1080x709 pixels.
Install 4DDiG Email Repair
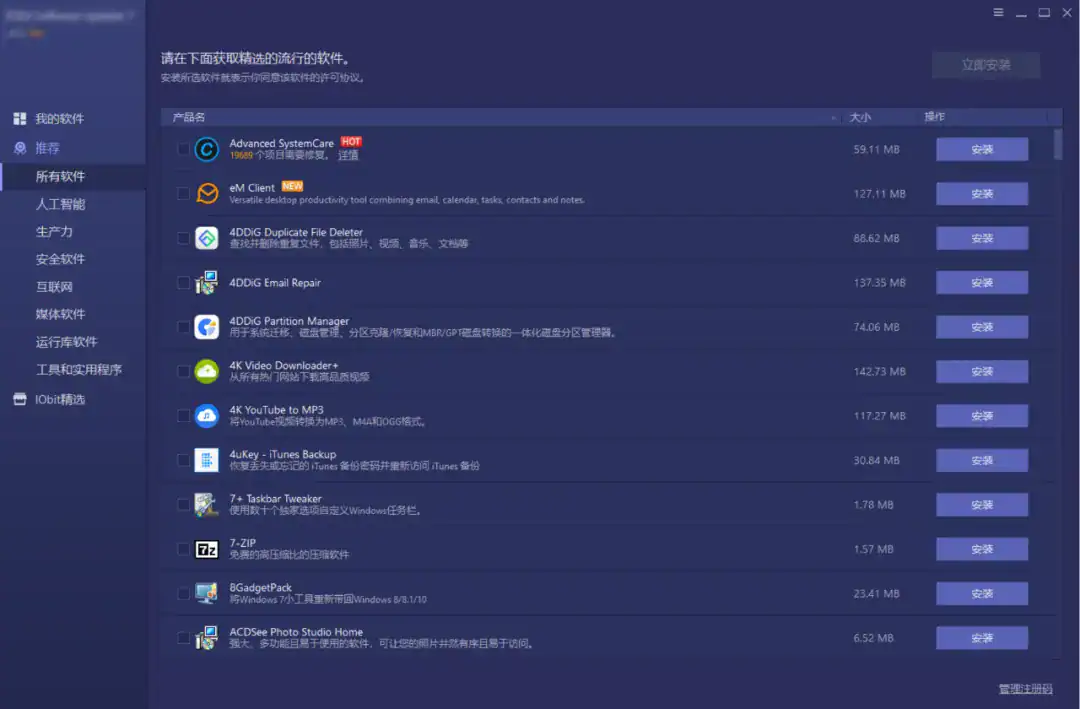[x=982, y=282]
